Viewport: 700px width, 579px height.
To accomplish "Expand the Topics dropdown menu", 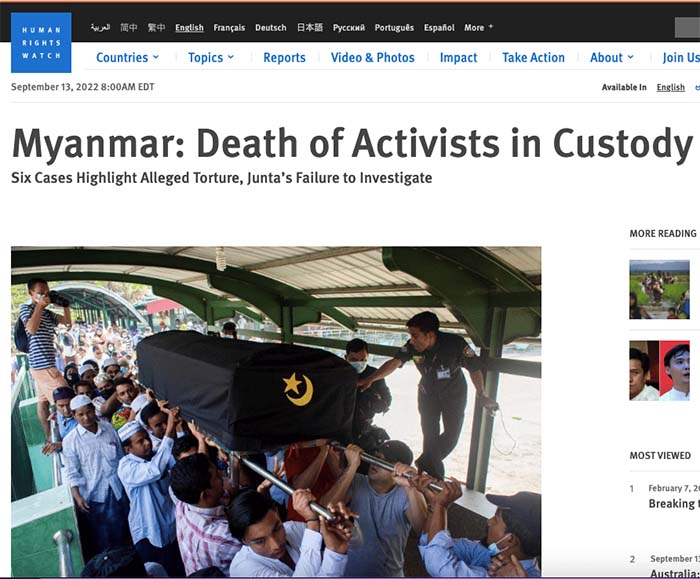I will 211,58.
